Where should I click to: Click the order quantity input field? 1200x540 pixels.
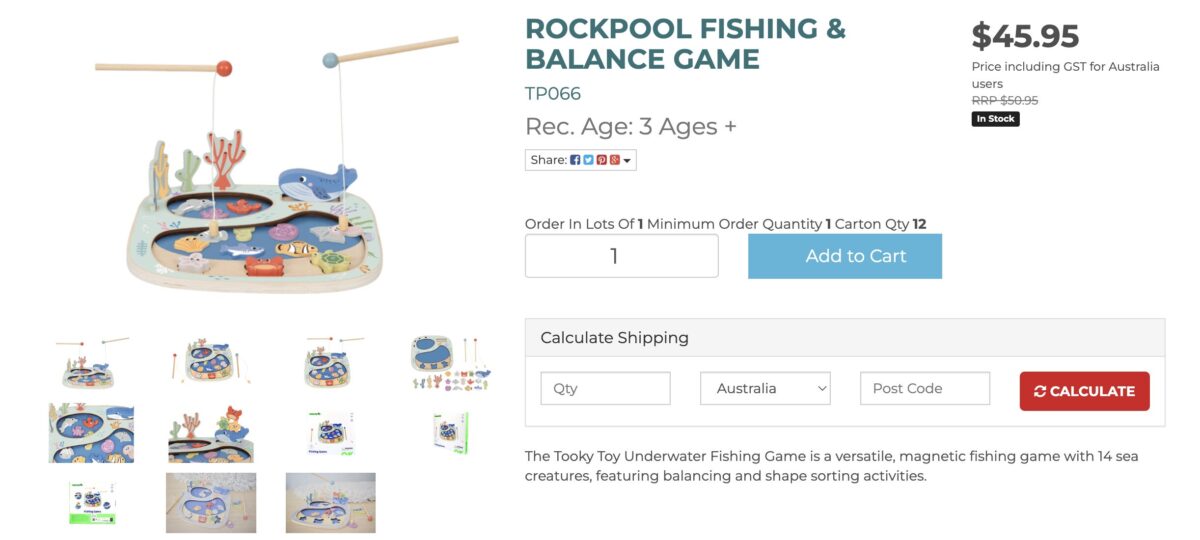coord(621,256)
